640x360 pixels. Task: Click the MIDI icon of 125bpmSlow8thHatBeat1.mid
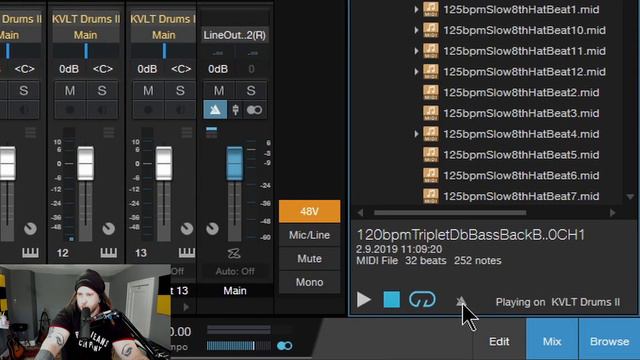pos(431,9)
